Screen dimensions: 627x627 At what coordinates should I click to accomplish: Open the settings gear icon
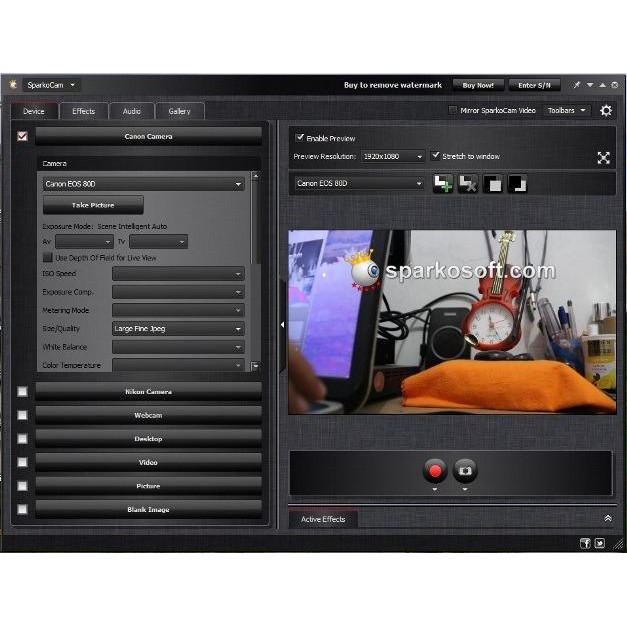click(606, 111)
